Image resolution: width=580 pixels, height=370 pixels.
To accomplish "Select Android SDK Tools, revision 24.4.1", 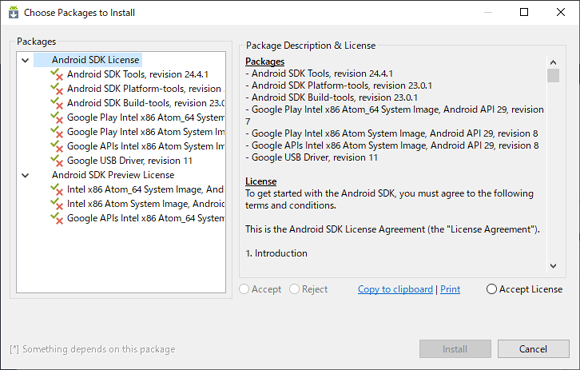I will (138, 74).
